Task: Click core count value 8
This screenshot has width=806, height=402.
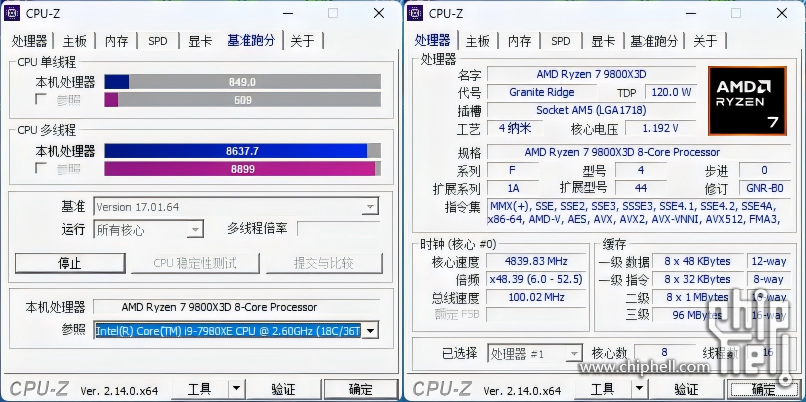Action: point(664,352)
